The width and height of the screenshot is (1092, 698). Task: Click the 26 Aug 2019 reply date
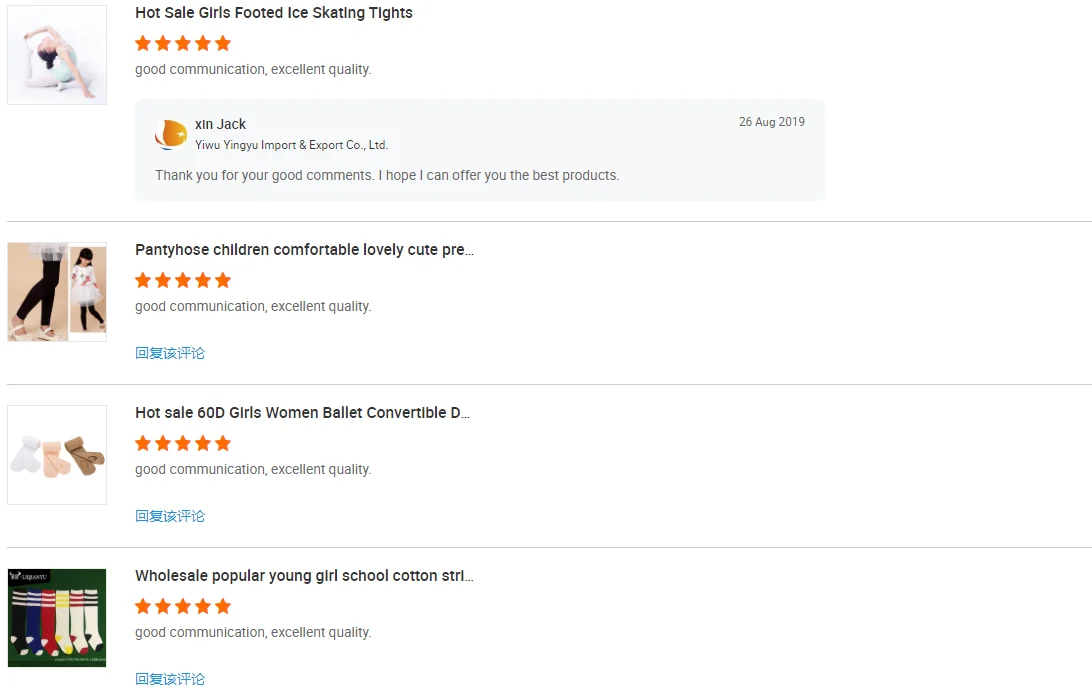pos(771,122)
